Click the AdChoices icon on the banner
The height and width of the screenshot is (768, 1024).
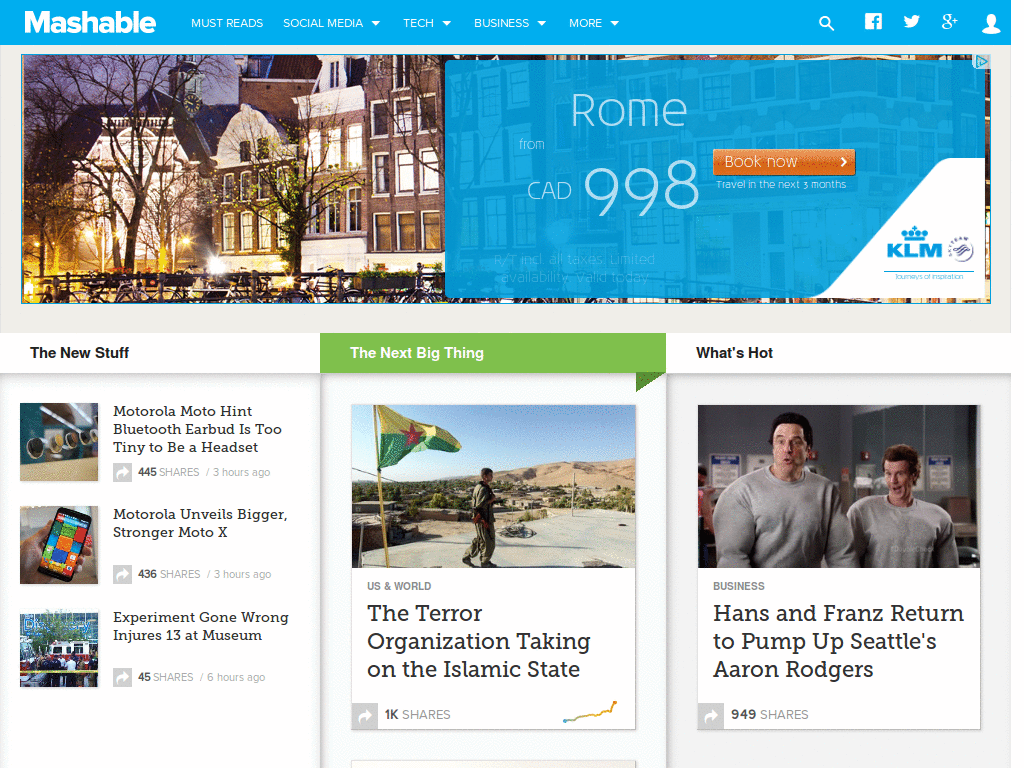pos(982,61)
